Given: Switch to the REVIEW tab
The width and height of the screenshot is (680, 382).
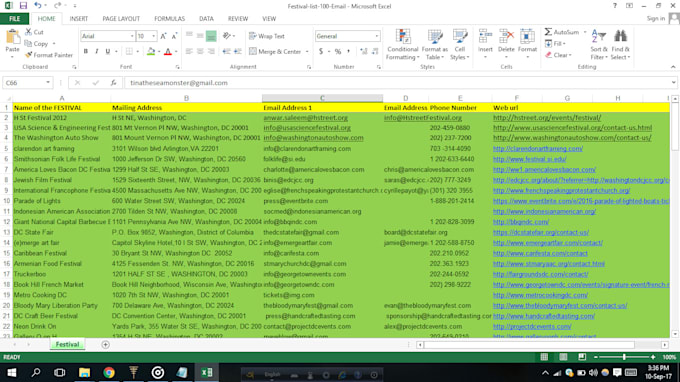Looking at the screenshot, I should 238,19.
